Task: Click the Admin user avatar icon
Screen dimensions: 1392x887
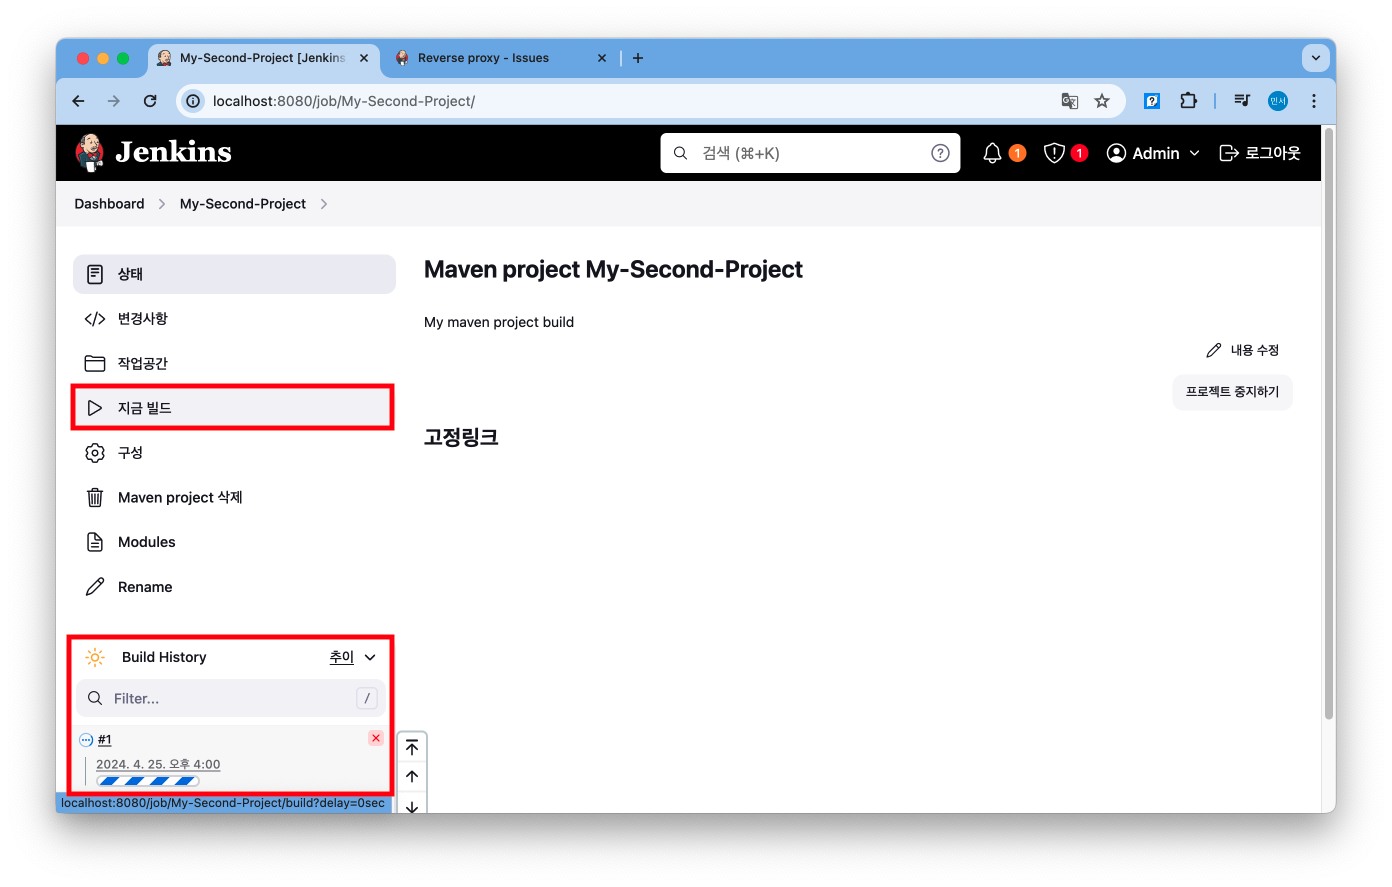Action: [x=1116, y=153]
